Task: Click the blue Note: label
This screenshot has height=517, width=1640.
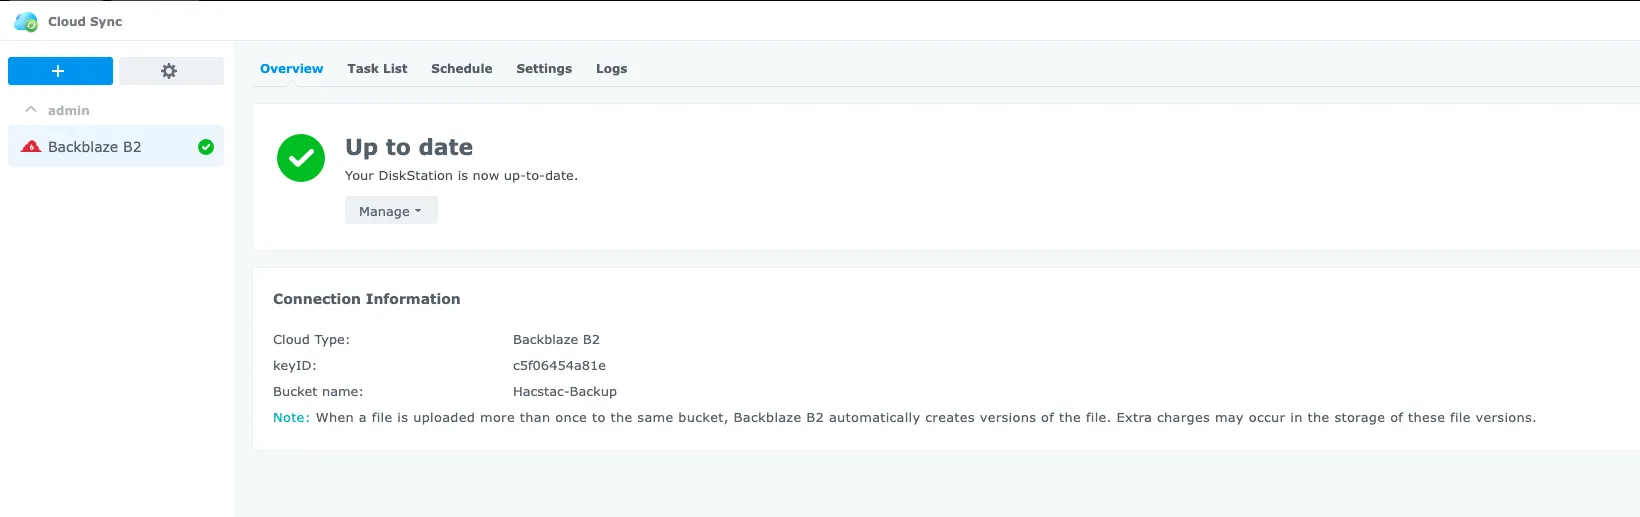Action: [x=291, y=418]
